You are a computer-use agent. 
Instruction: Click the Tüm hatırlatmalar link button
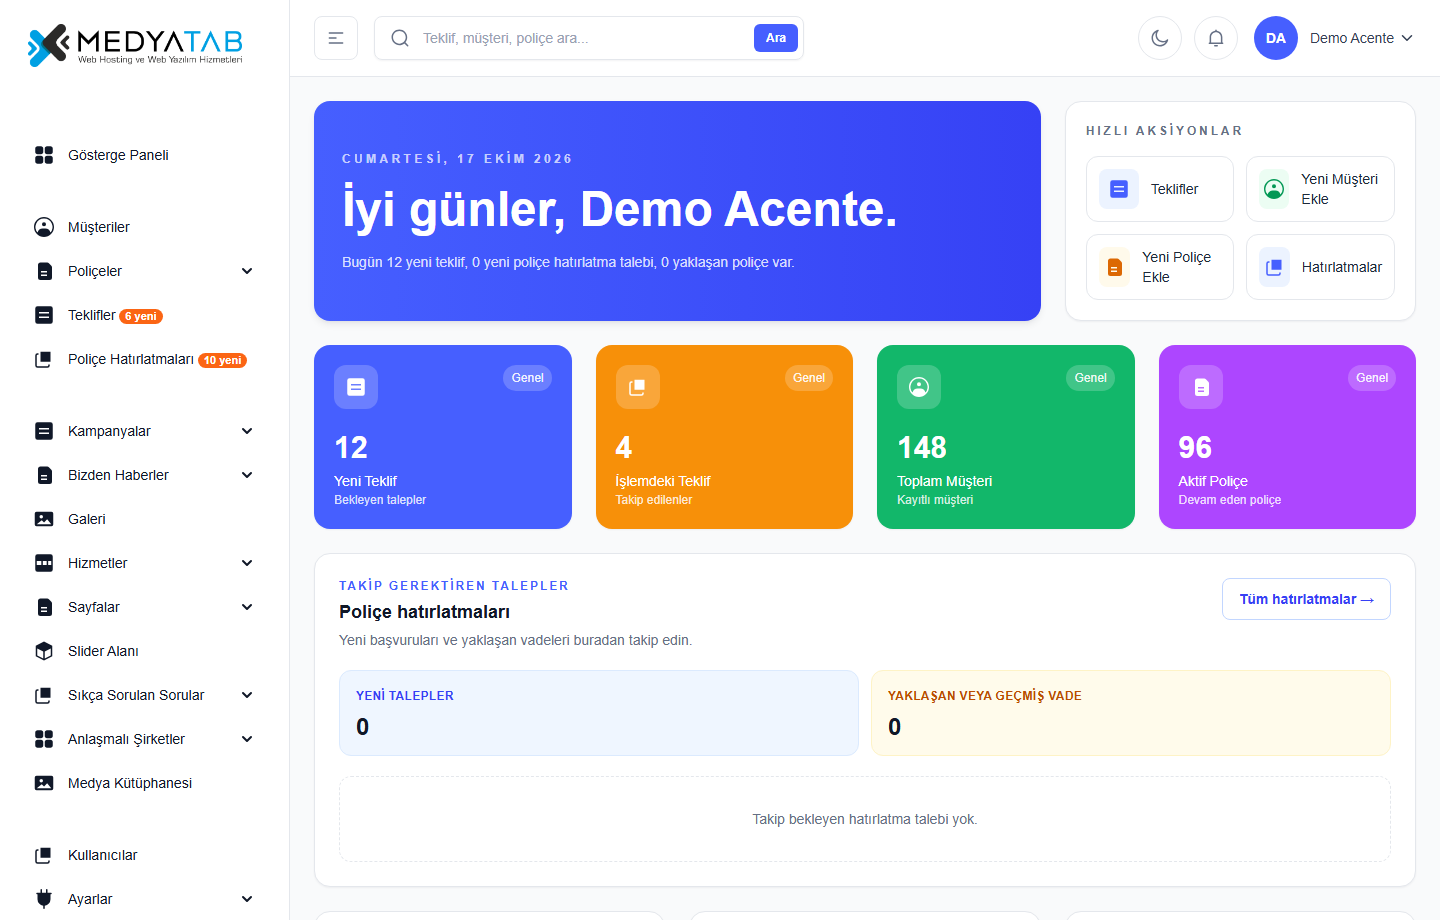pyautogui.click(x=1306, y=599)
